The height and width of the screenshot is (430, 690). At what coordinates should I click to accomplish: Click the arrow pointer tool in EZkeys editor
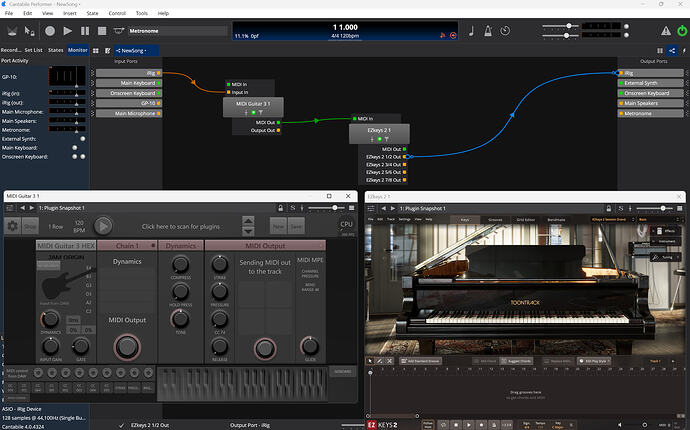pyautogui.click(x=370, y=361)
